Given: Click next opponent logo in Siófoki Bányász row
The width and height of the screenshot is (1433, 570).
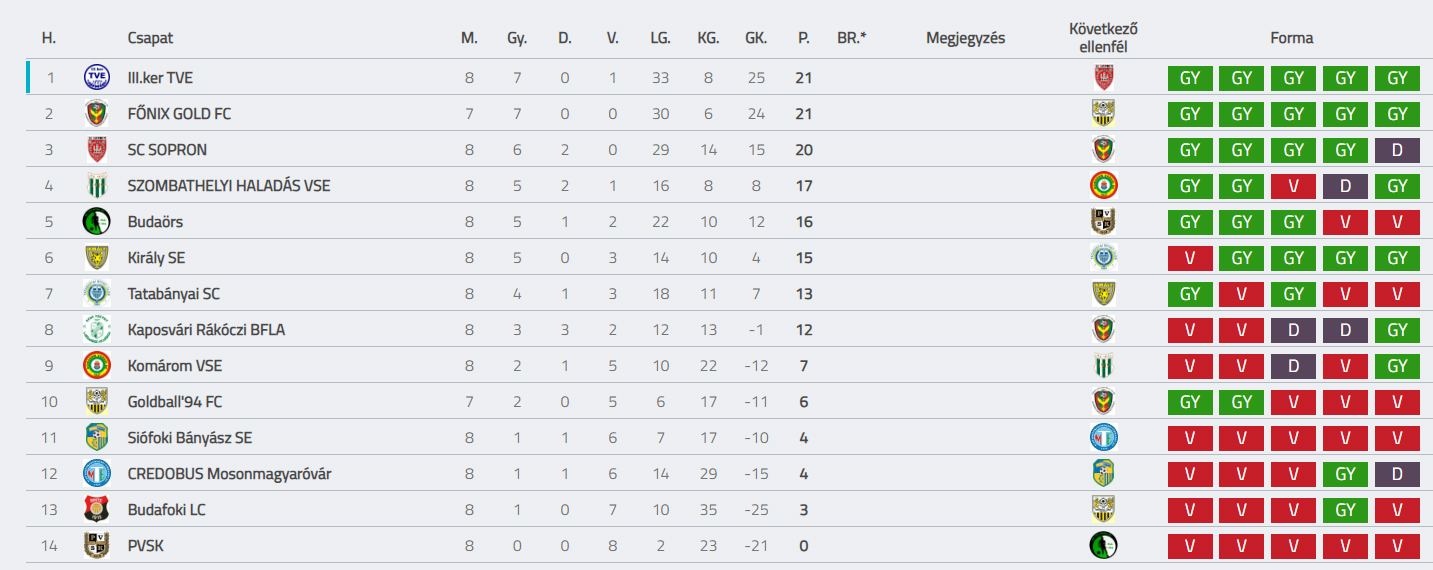Looking at the screenshot, I should pos(1103,437).
